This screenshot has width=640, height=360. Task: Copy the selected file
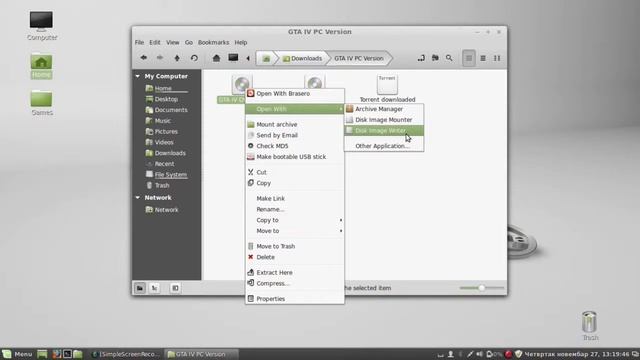click(294, 183)
